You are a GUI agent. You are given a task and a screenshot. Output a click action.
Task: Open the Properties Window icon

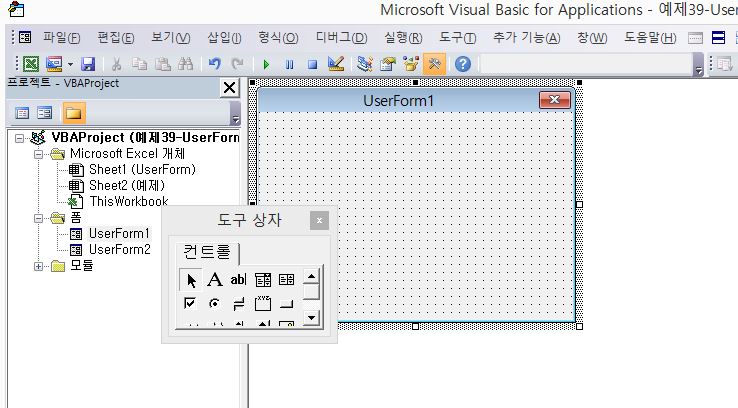388,64
